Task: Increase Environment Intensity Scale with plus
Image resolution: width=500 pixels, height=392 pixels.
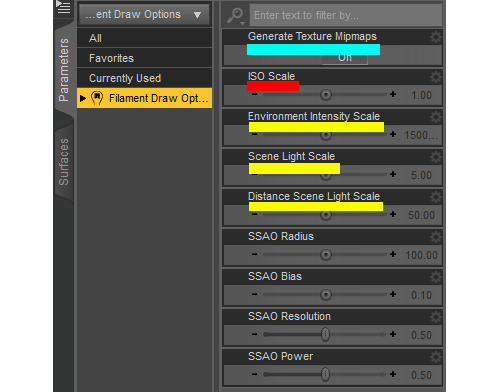Action: point(393,134)
